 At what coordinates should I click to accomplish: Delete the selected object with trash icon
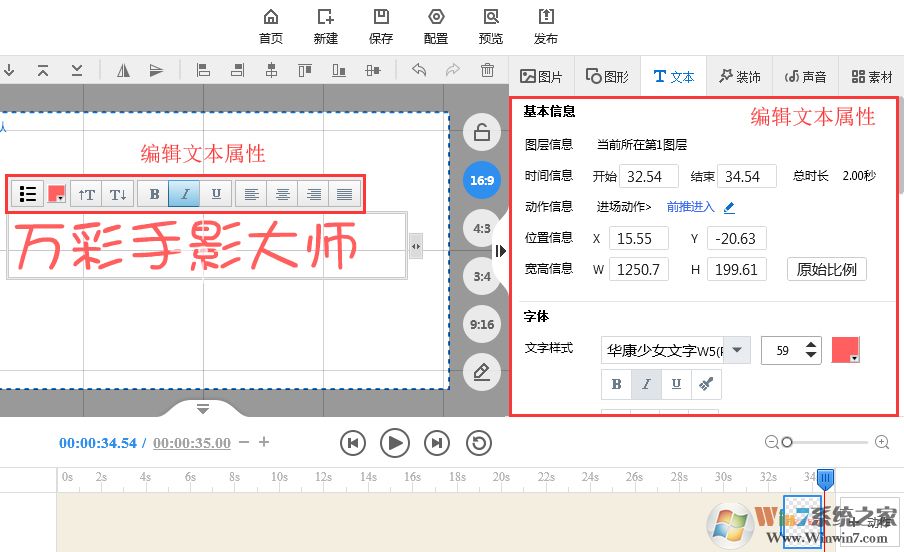point(487,70)
